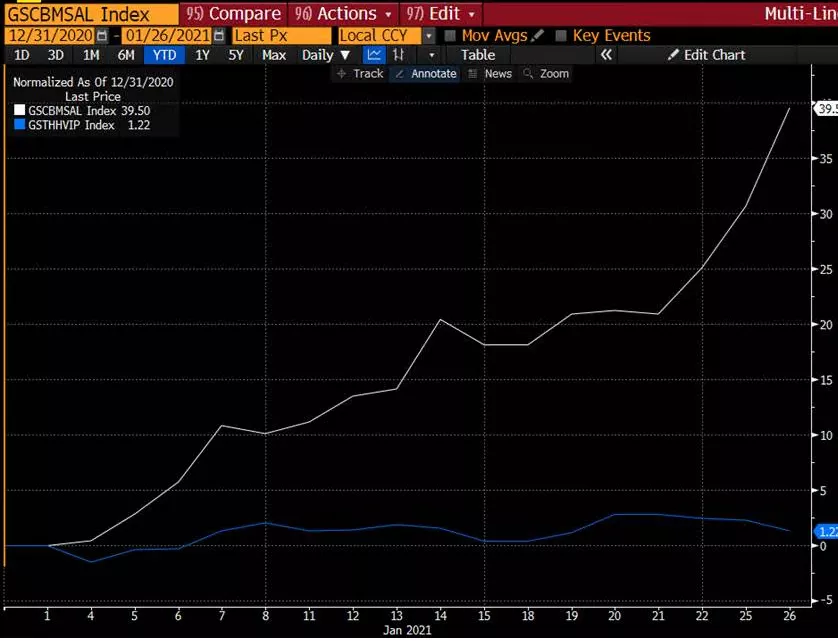Show News items on chart
Screen dimensions: 838x641
pos(490,74)
